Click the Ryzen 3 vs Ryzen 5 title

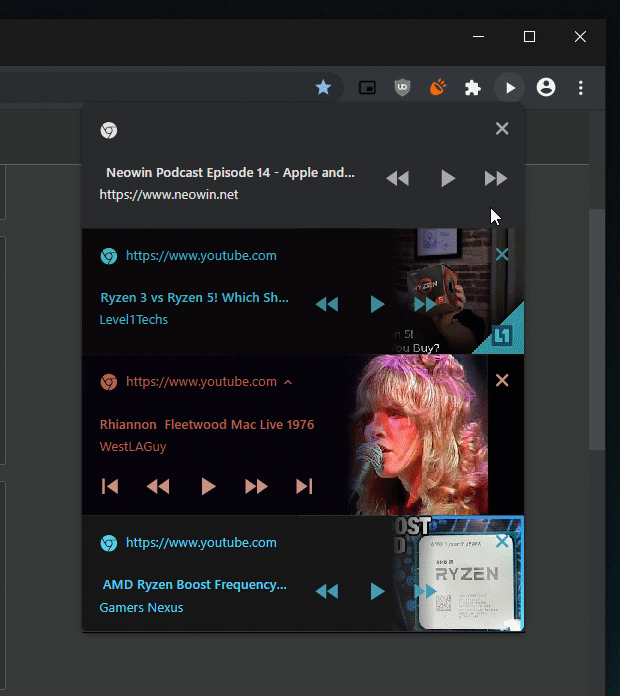[194, 297]
